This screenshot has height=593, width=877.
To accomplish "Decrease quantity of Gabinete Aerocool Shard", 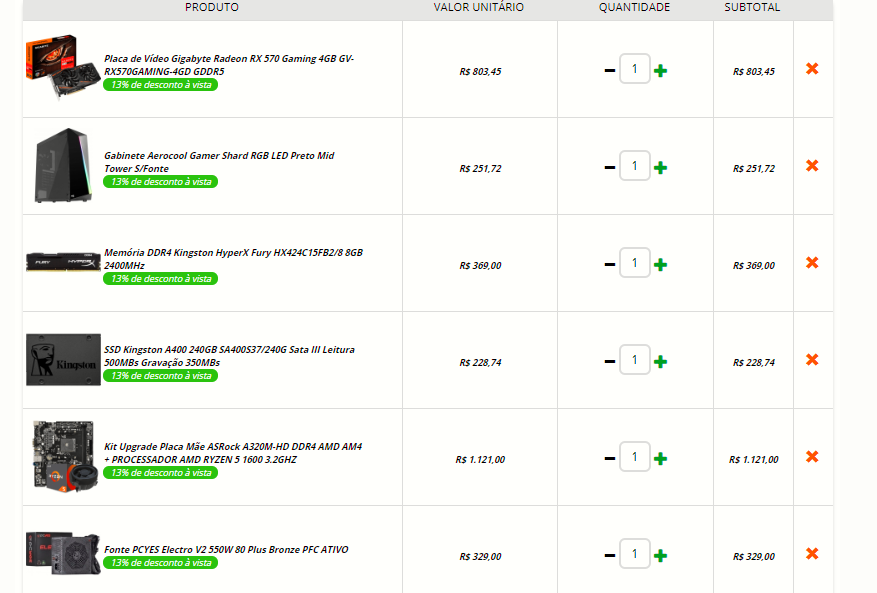I will (x=610, y=167).
